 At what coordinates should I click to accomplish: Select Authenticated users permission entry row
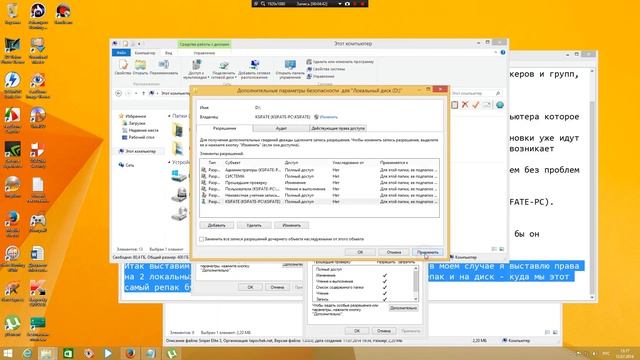[319, 182]
